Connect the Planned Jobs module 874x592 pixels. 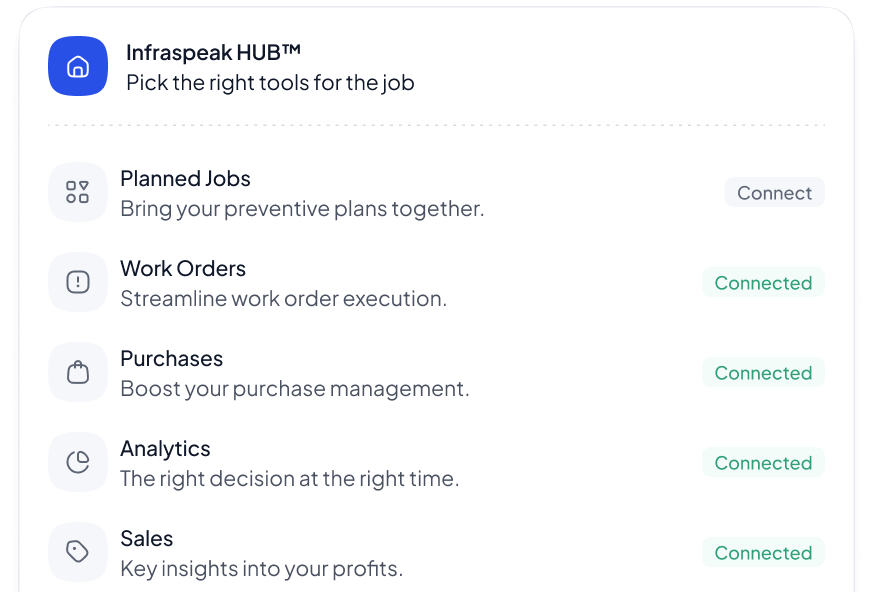pyautogui.click(x=774, y=192)
